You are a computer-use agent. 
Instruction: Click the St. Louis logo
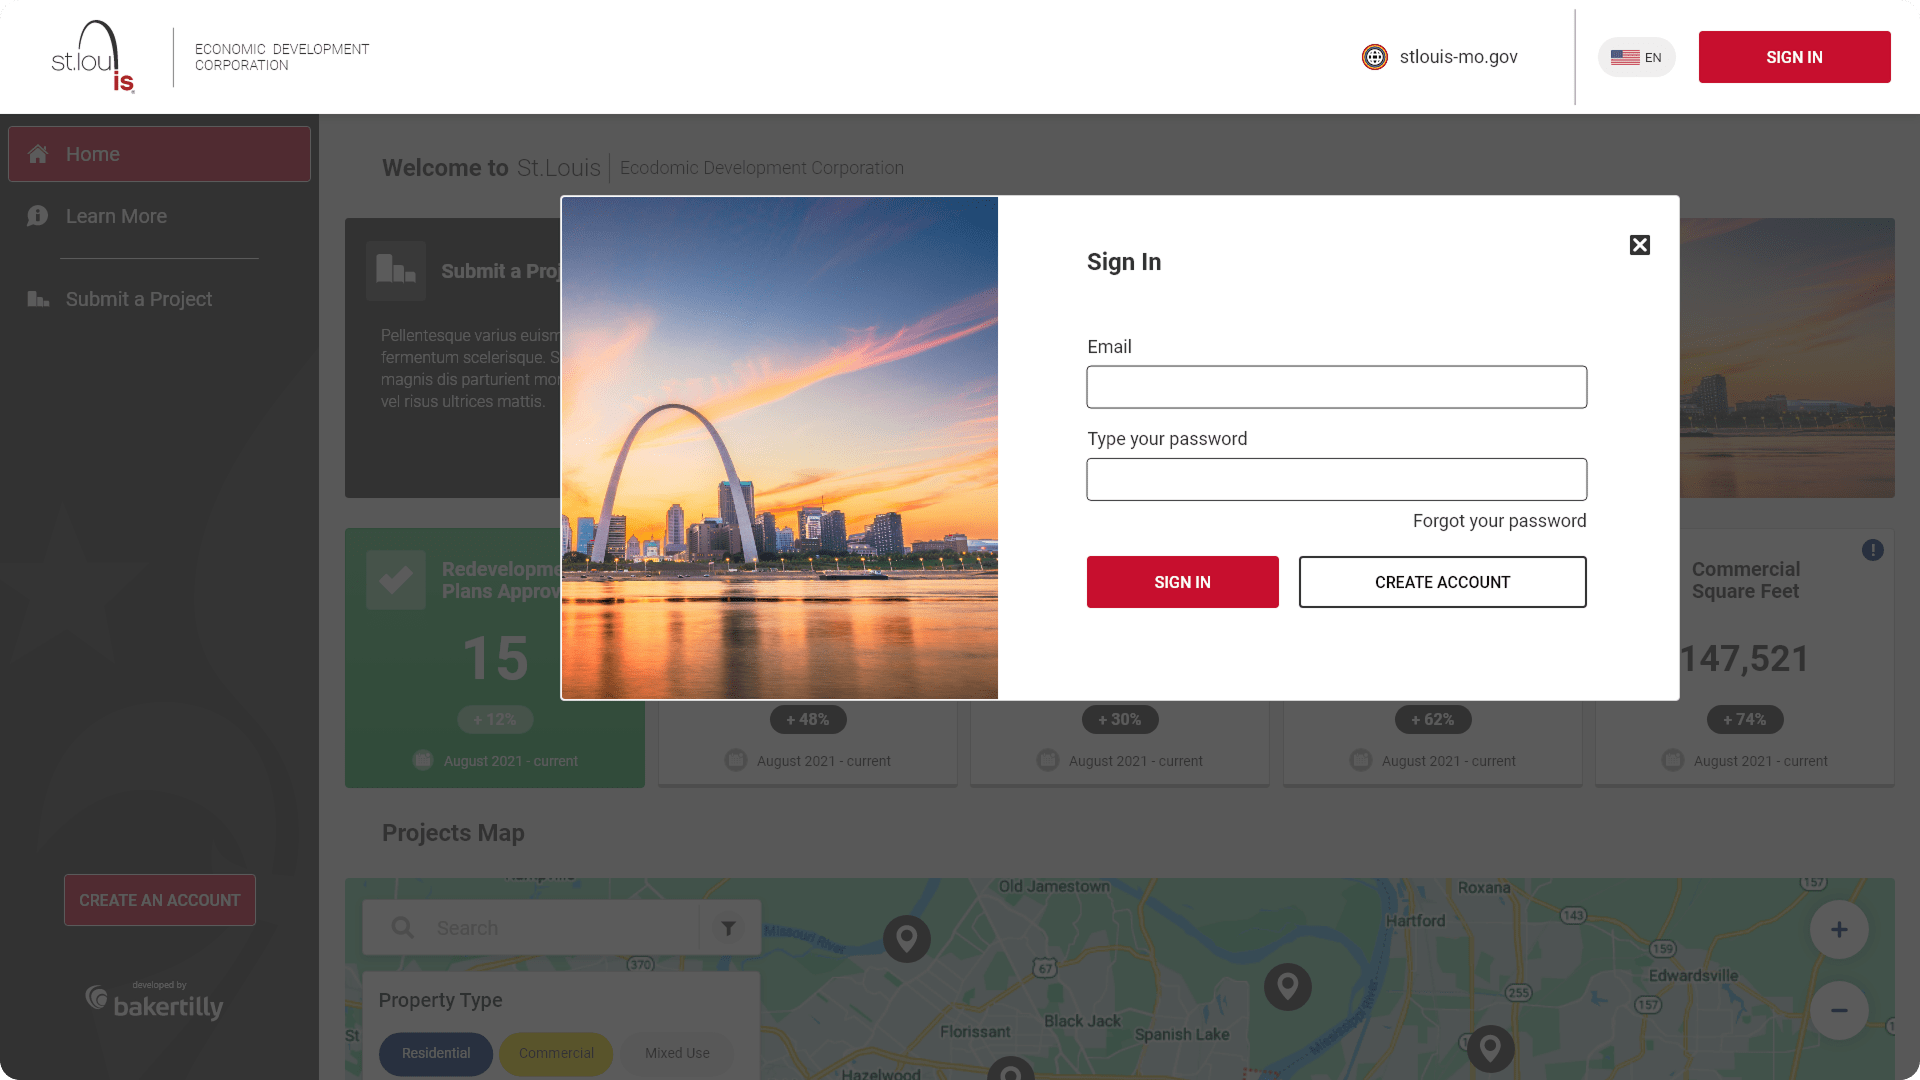click(x=92, y=57)
